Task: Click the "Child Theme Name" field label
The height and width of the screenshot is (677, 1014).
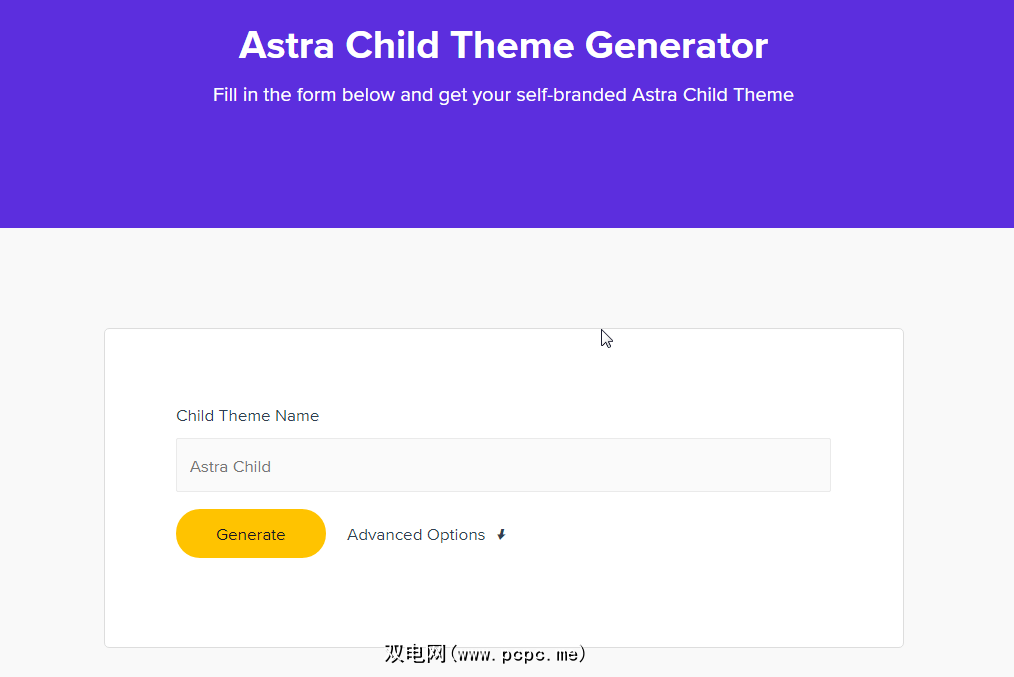Action: 247,416
